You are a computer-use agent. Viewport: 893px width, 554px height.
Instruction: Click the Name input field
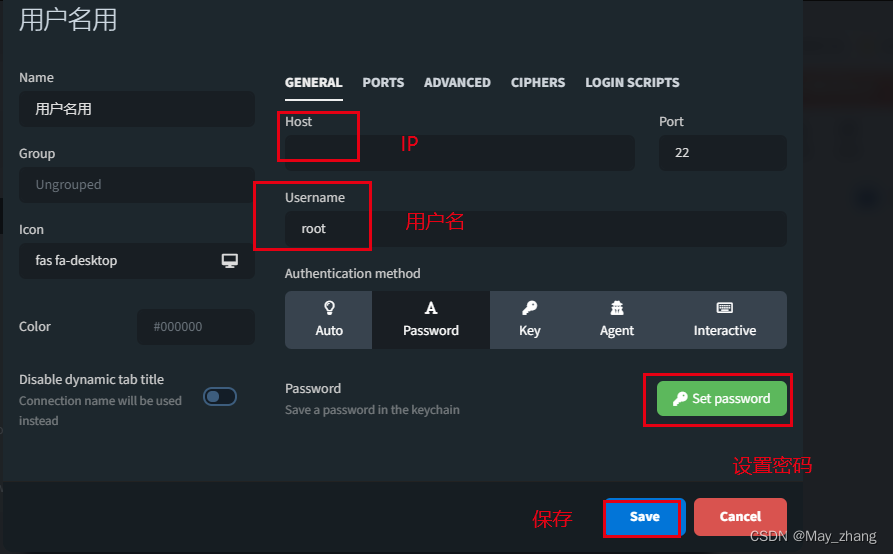[137, 109]
